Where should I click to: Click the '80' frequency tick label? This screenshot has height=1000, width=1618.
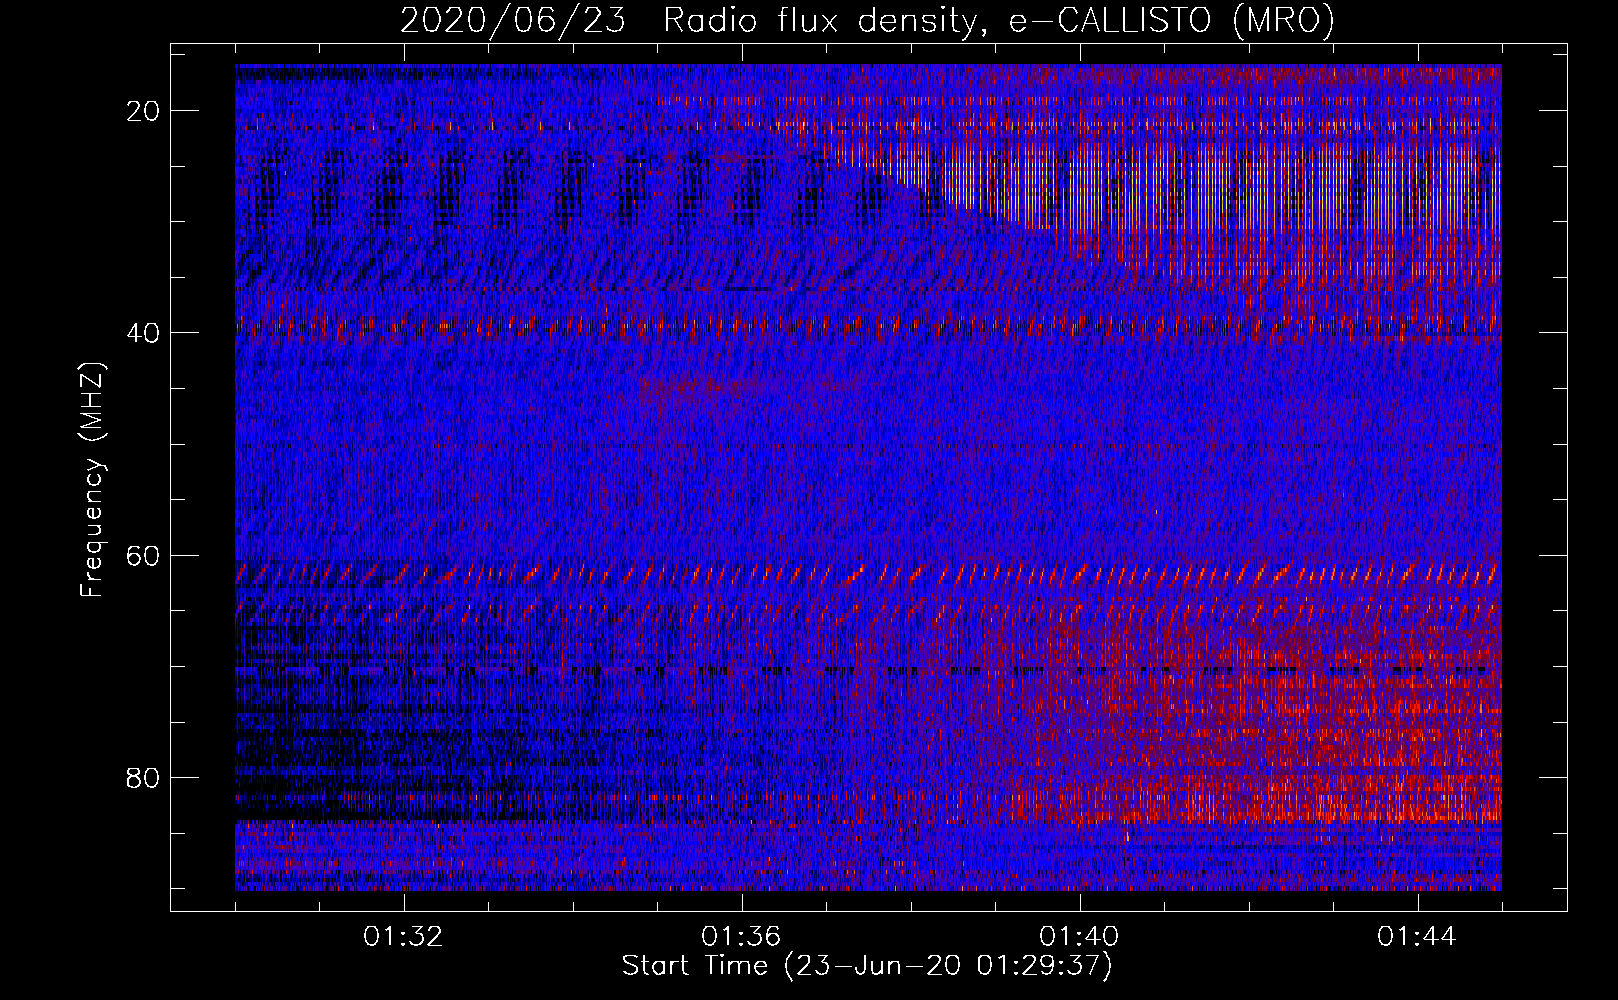tap(144, 778)
